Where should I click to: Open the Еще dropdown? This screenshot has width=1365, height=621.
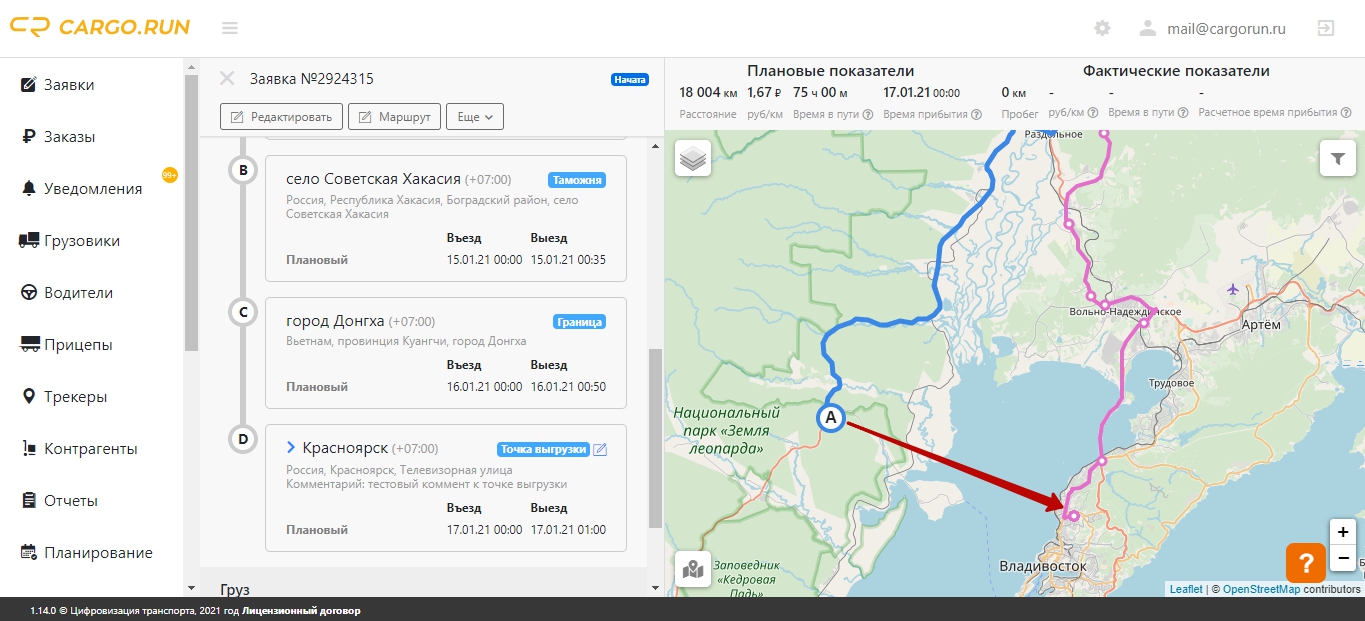click(x=475, y=117)
